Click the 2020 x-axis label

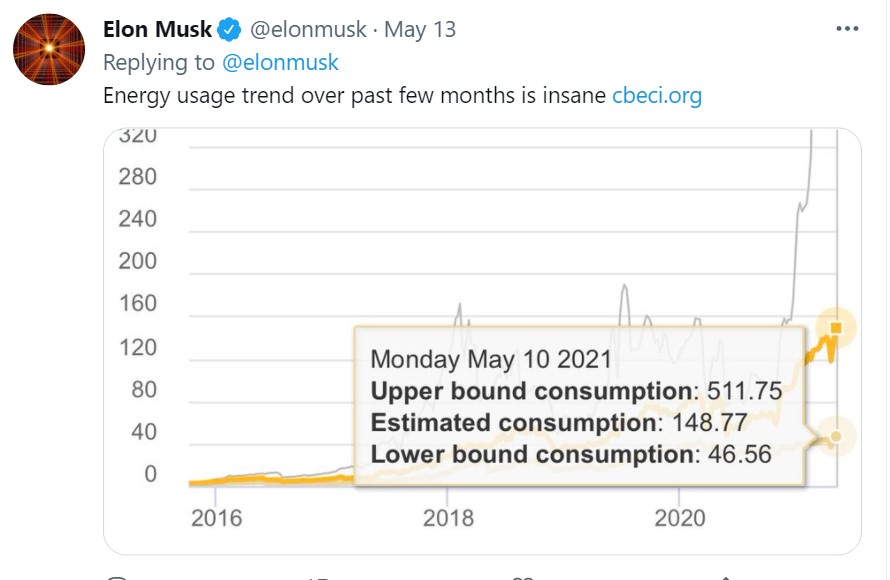pyautogui.click(x=679, y=518)
